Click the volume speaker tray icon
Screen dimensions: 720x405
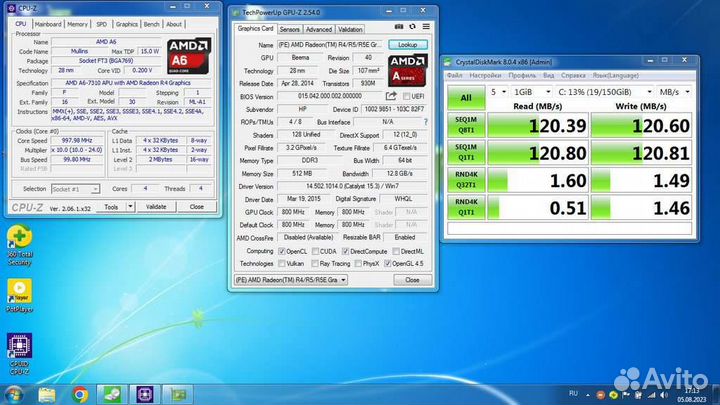pos(664,395)
